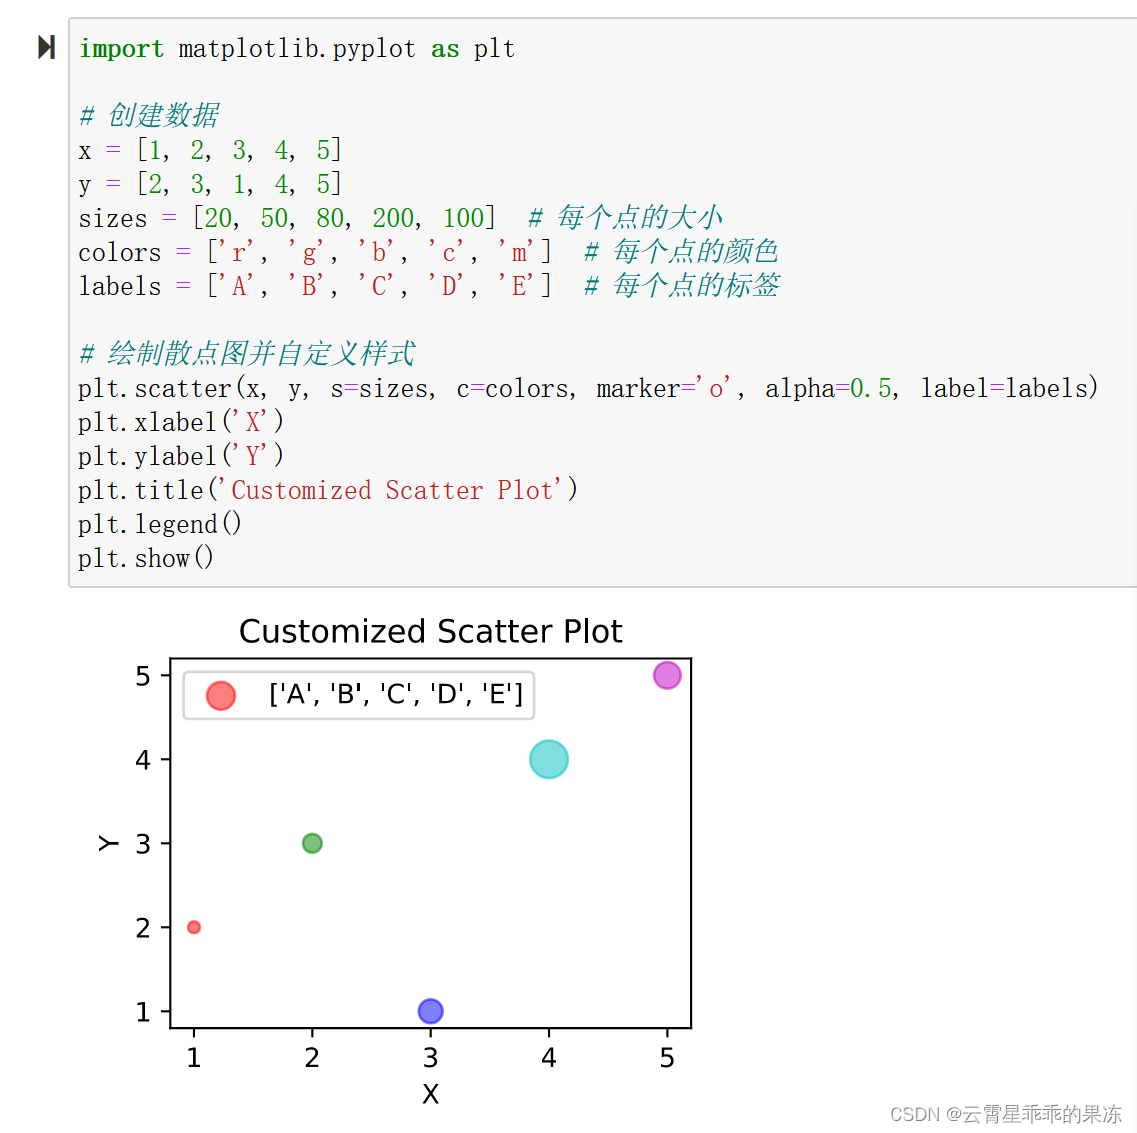The image size is (1137, 1133).
Task: Click the Y axis label
Action: pos(108,843)
